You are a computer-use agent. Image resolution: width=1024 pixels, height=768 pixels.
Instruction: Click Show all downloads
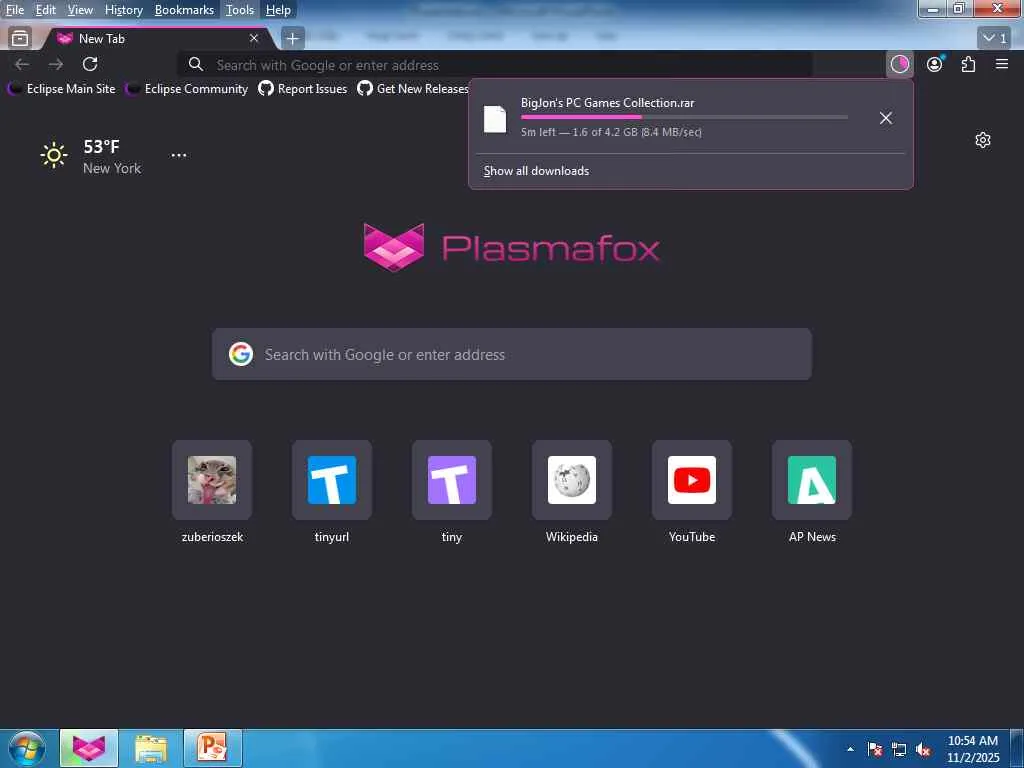[536, 171]
